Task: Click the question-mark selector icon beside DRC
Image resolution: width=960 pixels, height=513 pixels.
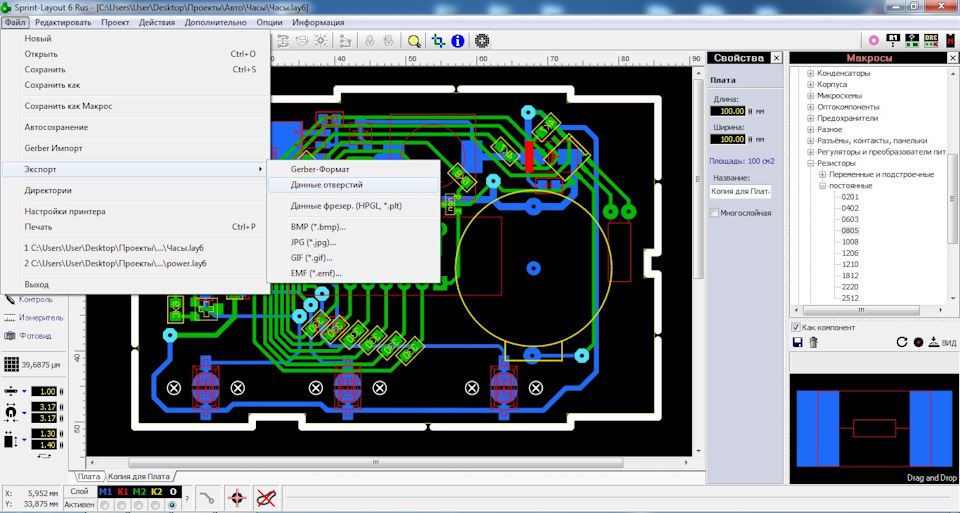Action: 912,40
